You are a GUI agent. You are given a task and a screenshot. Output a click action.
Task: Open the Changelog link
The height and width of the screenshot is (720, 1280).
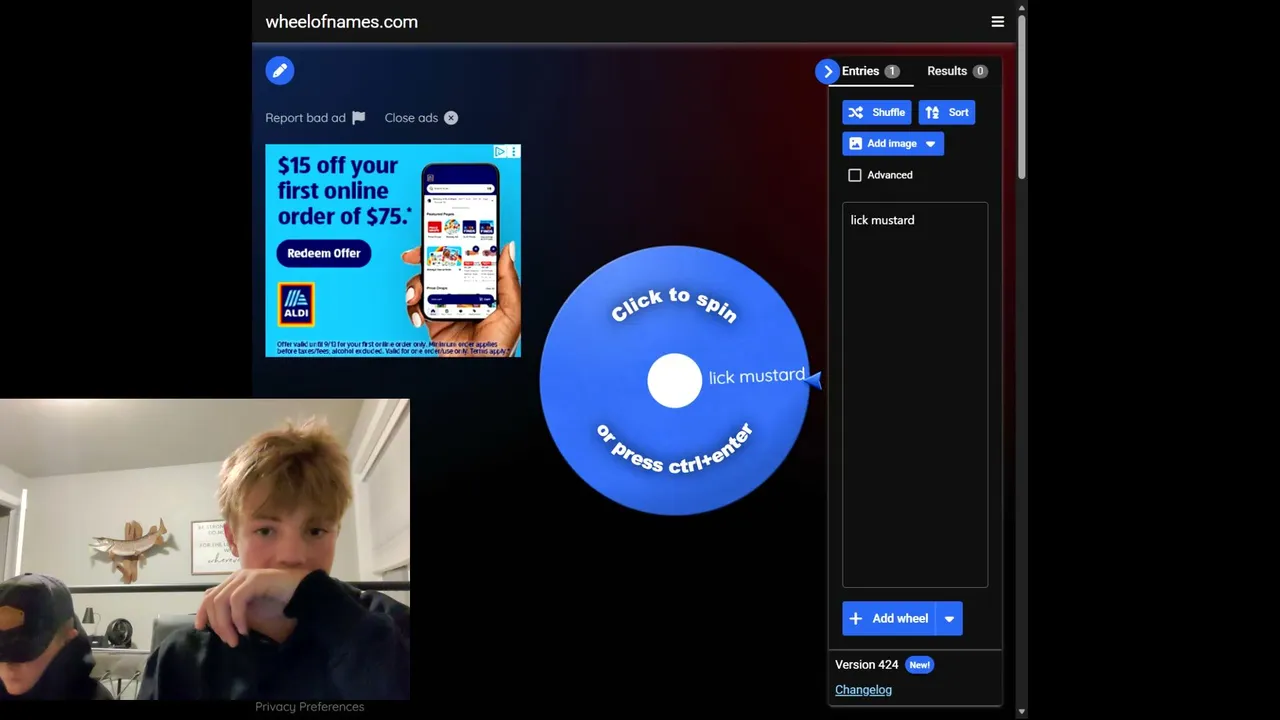tap(863, 690)
